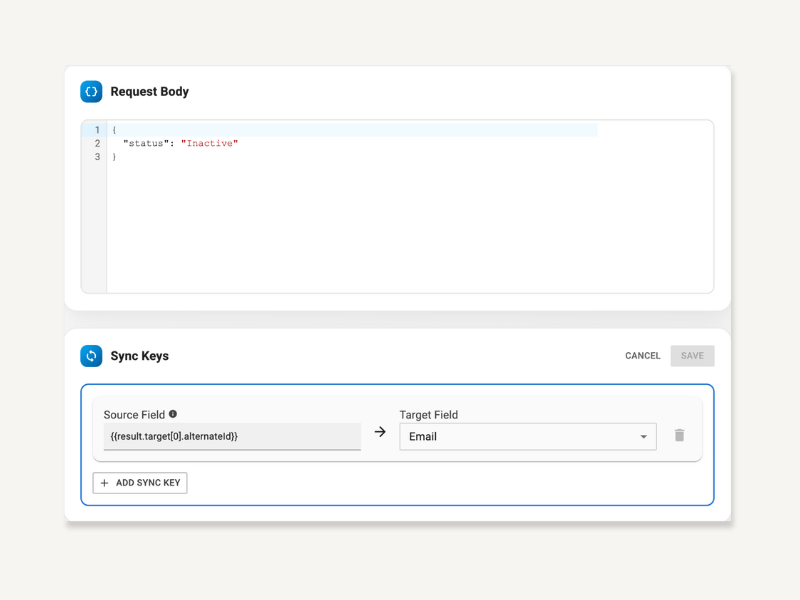
Task: Click the Request Body braces icon
Action: click(x=91, y=92)
